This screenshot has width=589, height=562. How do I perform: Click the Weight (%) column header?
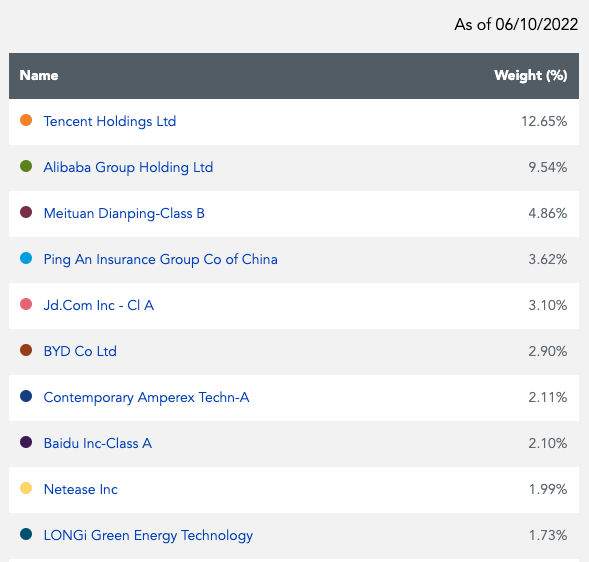pyautogui.click(x=530, y=76)
